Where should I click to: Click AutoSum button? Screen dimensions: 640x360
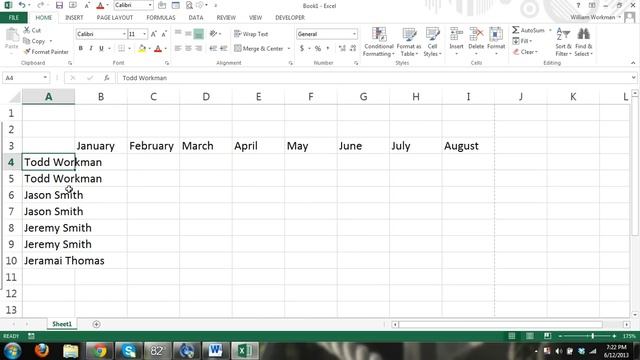pos(528,30)
